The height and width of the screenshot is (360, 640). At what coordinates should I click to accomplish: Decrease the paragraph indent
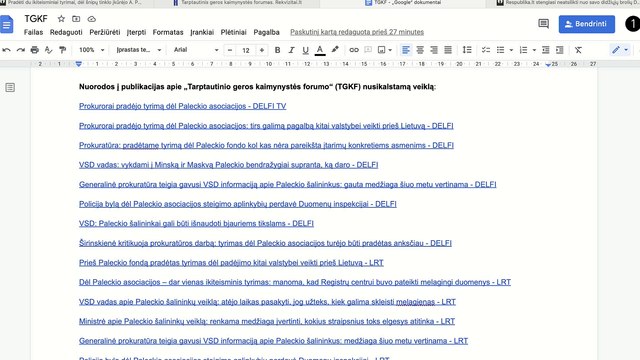(546, 50)
